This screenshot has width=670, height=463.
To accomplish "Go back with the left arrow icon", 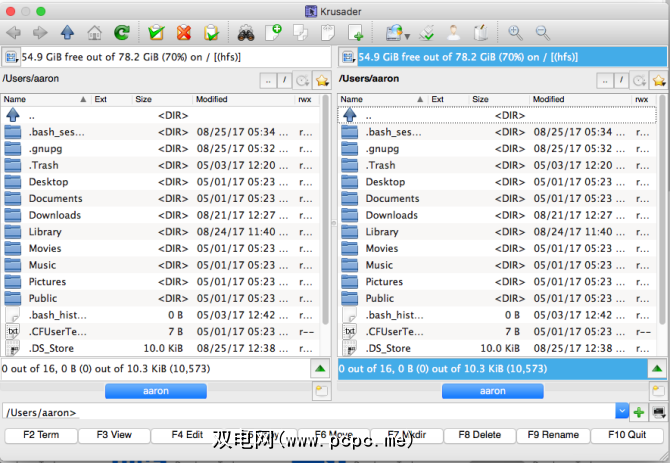I will coord(13,32).
